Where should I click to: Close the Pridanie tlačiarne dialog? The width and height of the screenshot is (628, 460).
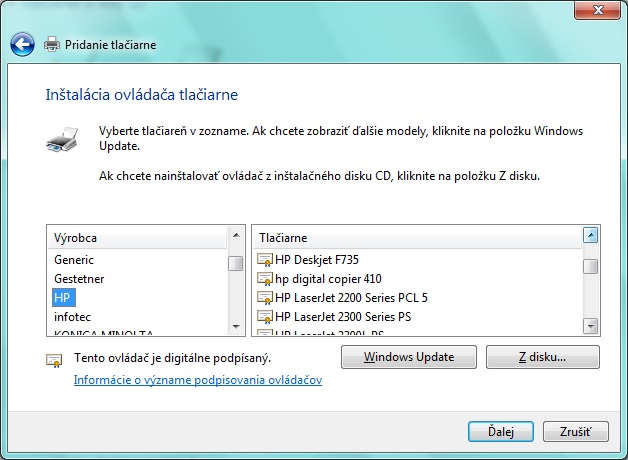tap(597, 10)
